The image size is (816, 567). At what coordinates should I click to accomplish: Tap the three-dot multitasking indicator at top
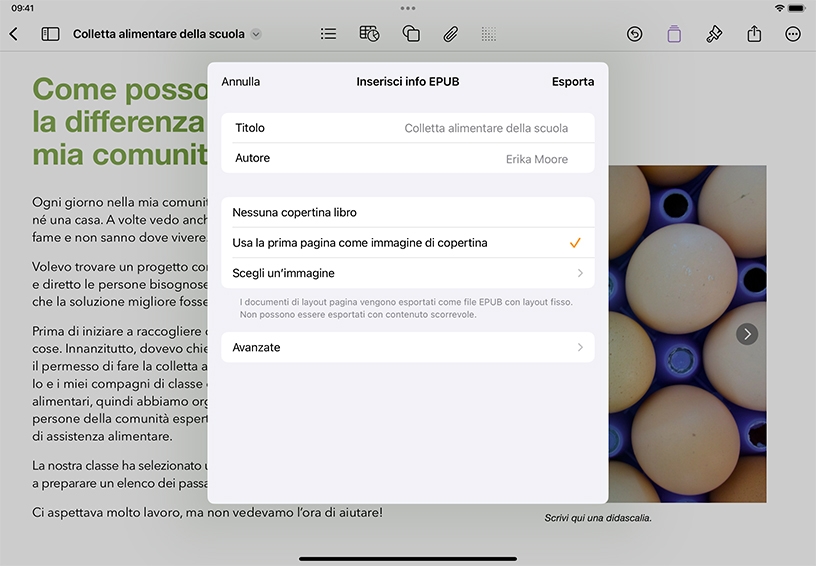click(x=408, y=8)
